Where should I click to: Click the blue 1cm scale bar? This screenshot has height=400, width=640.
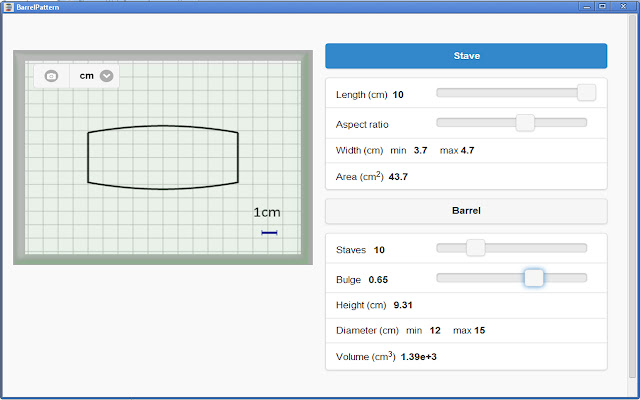pyautogui.click(x=269, y=232)
